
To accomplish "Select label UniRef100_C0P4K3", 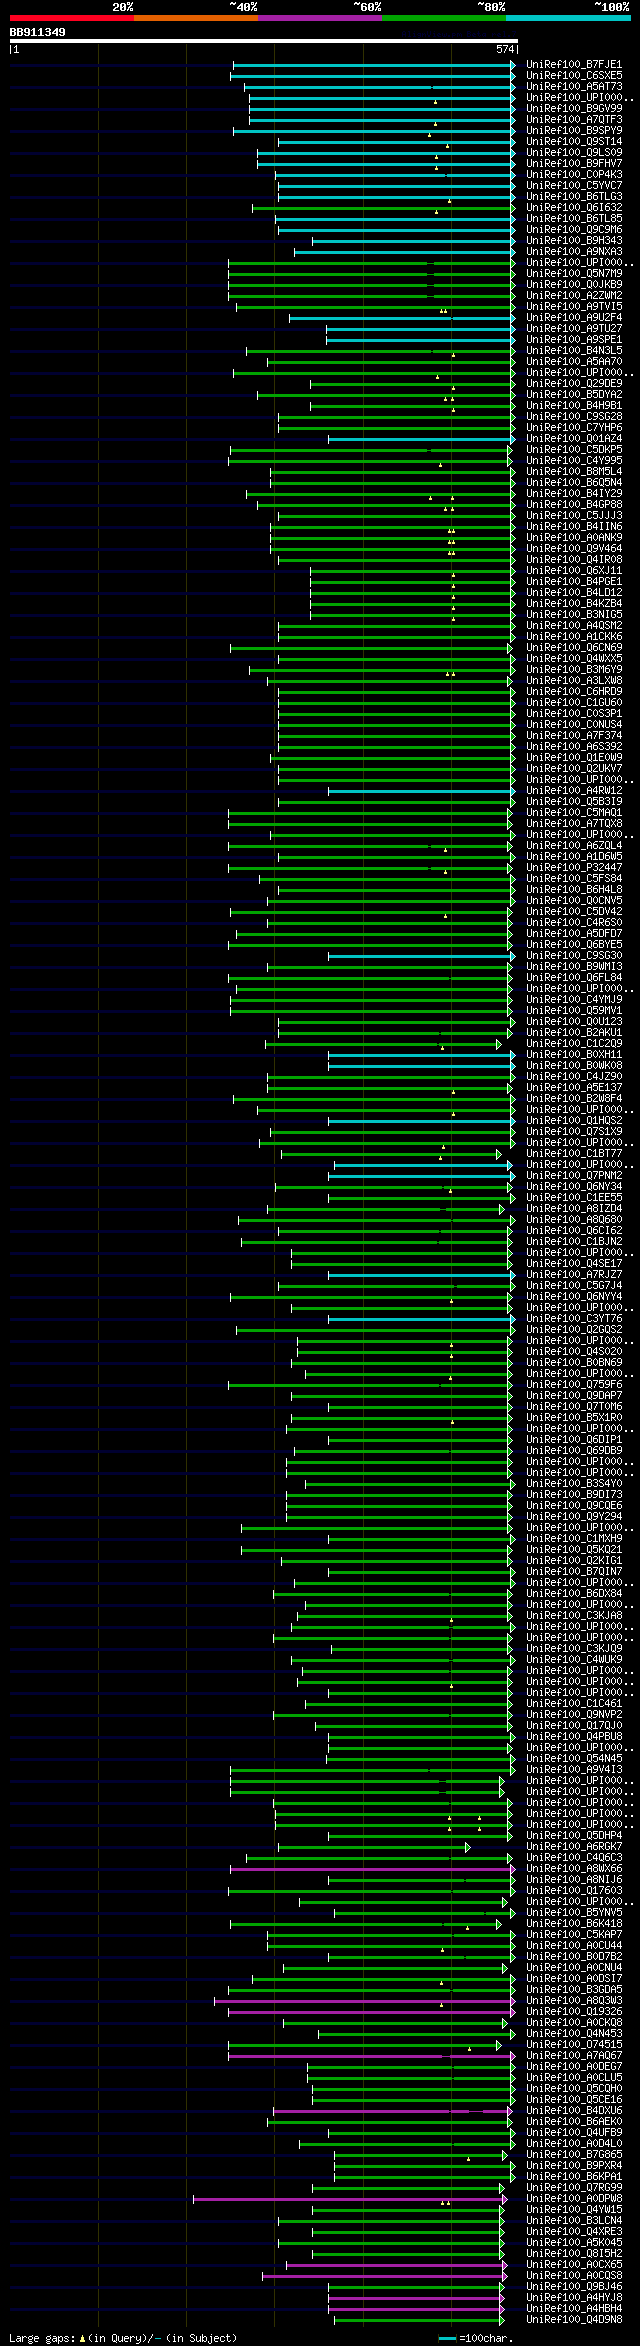I will (x=574, y=174).
